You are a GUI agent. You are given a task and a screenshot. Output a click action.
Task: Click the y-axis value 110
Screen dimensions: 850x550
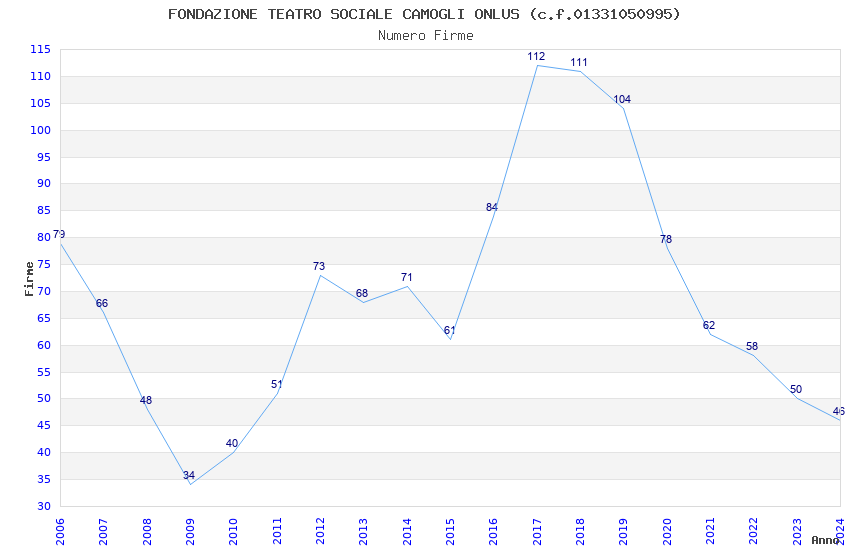click(x=41, y=76)
